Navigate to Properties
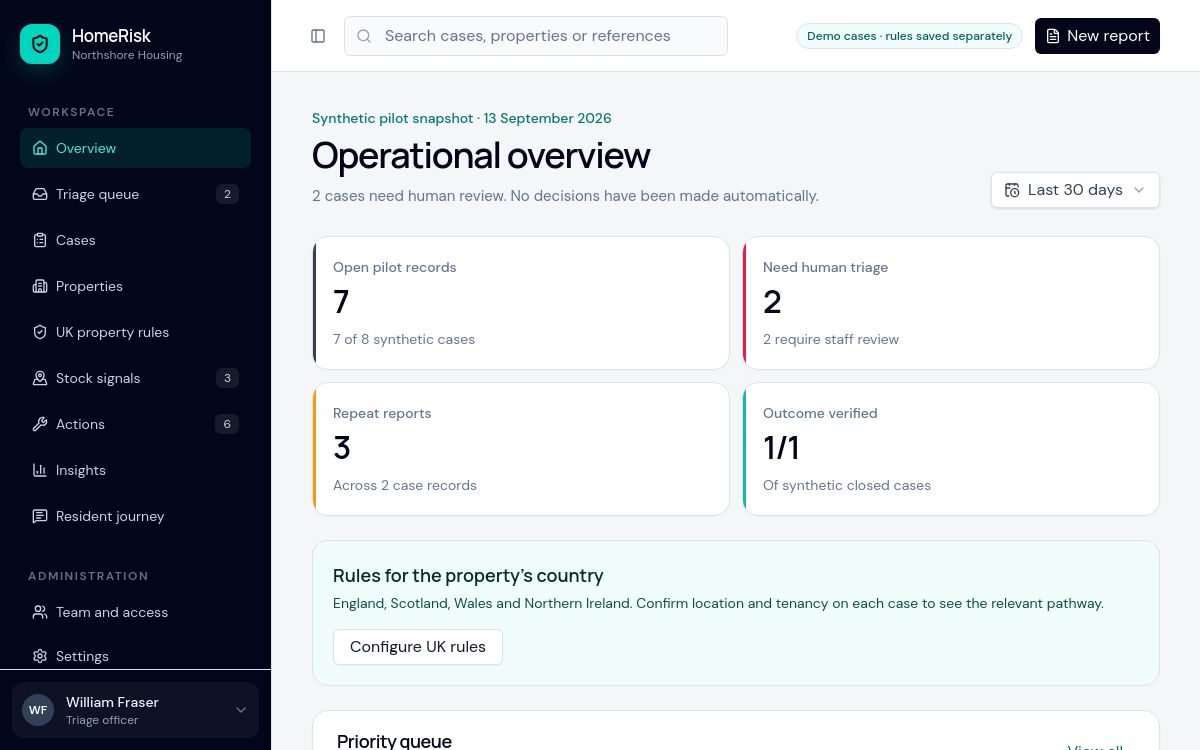The image size is (1200, 750). 135,286
